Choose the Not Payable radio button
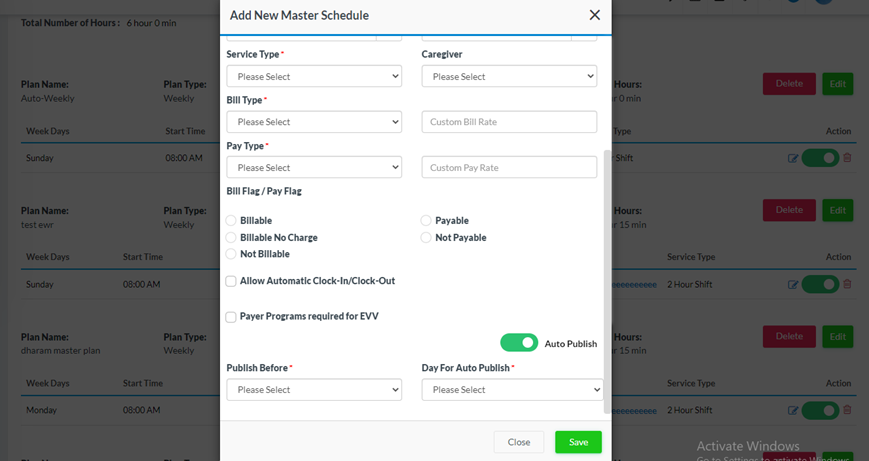 pos(426,238)
